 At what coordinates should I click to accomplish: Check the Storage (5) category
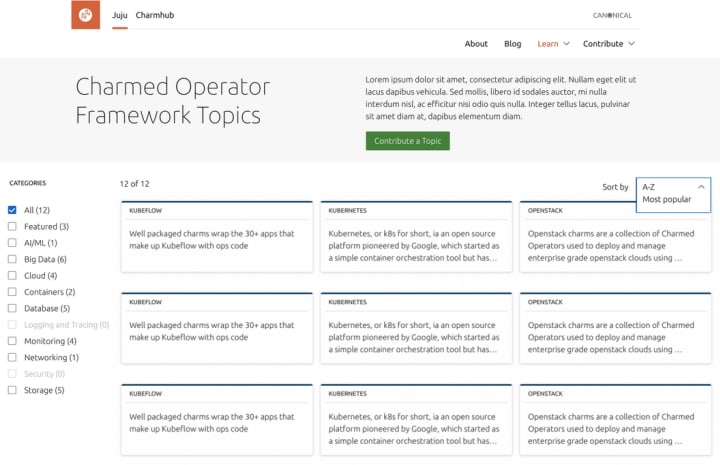(12, 390)
